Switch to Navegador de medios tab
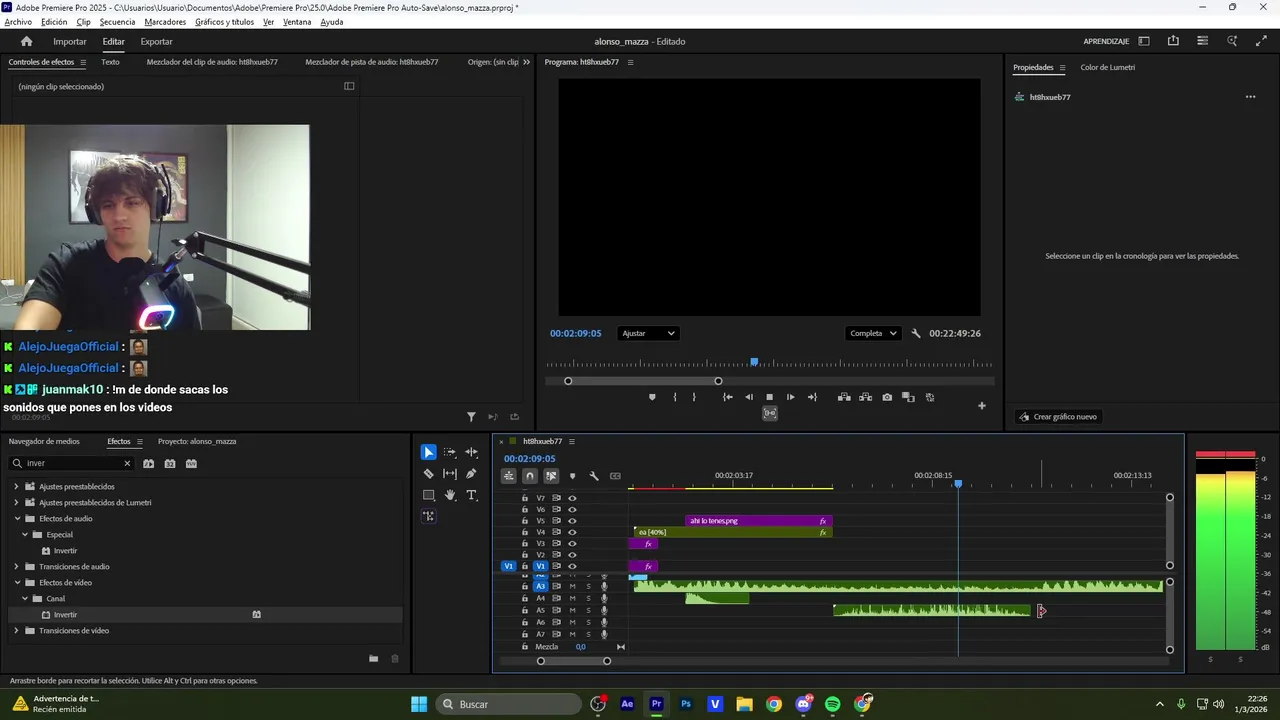This screenshot has width=1280, height=720. [x=44, y=442]
